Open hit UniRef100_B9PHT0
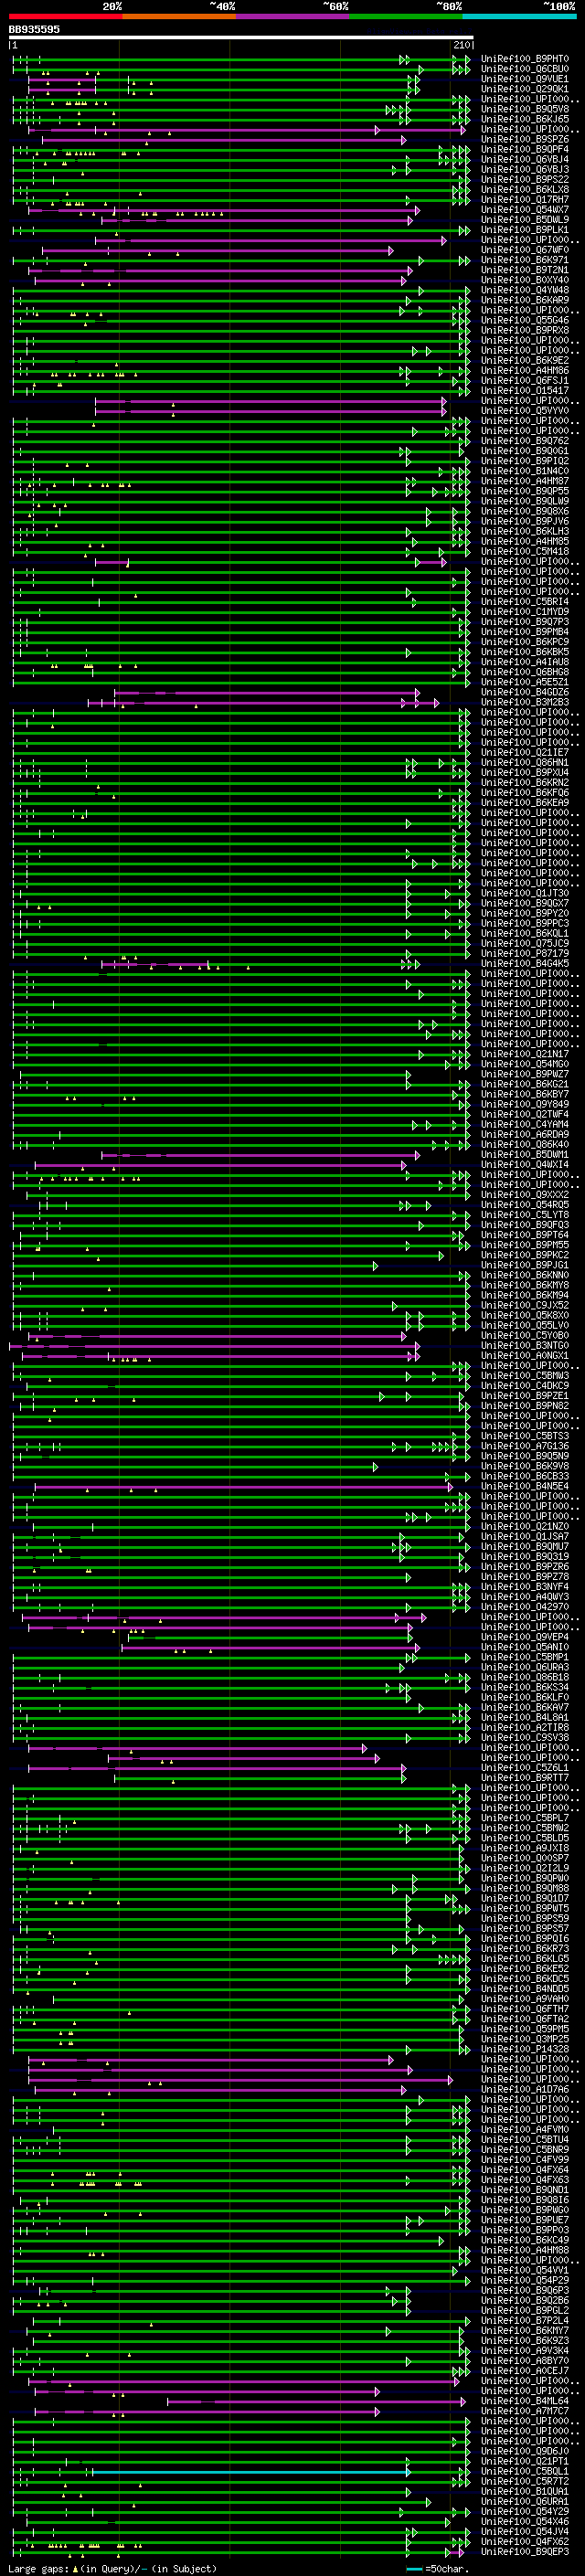585x2576 pixels. tap(525, 59)
